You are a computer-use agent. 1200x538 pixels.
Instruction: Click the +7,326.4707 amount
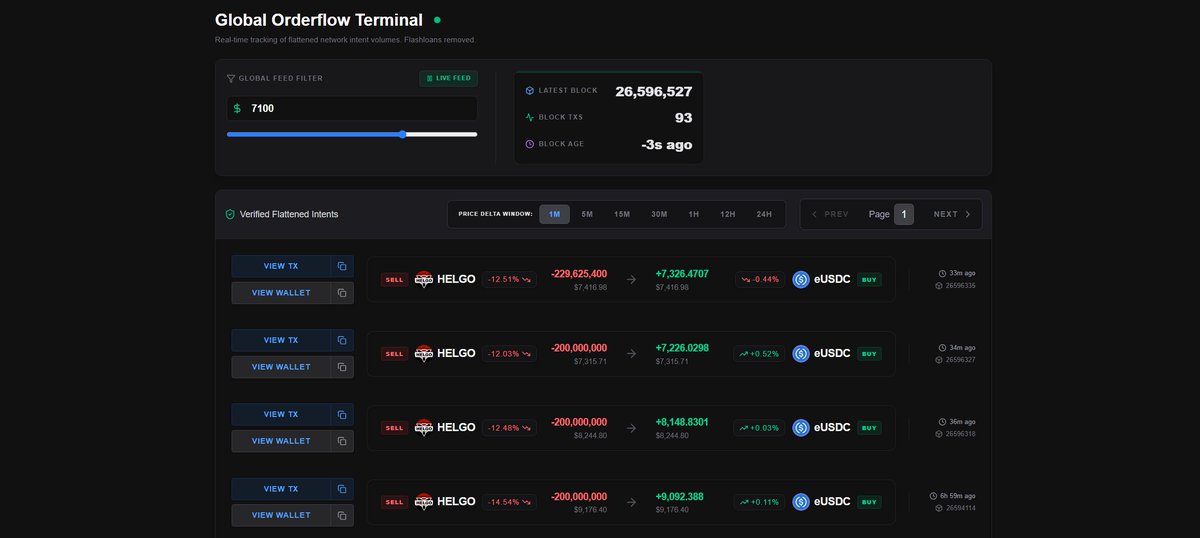pyautogui.click(x=682, y=273)
